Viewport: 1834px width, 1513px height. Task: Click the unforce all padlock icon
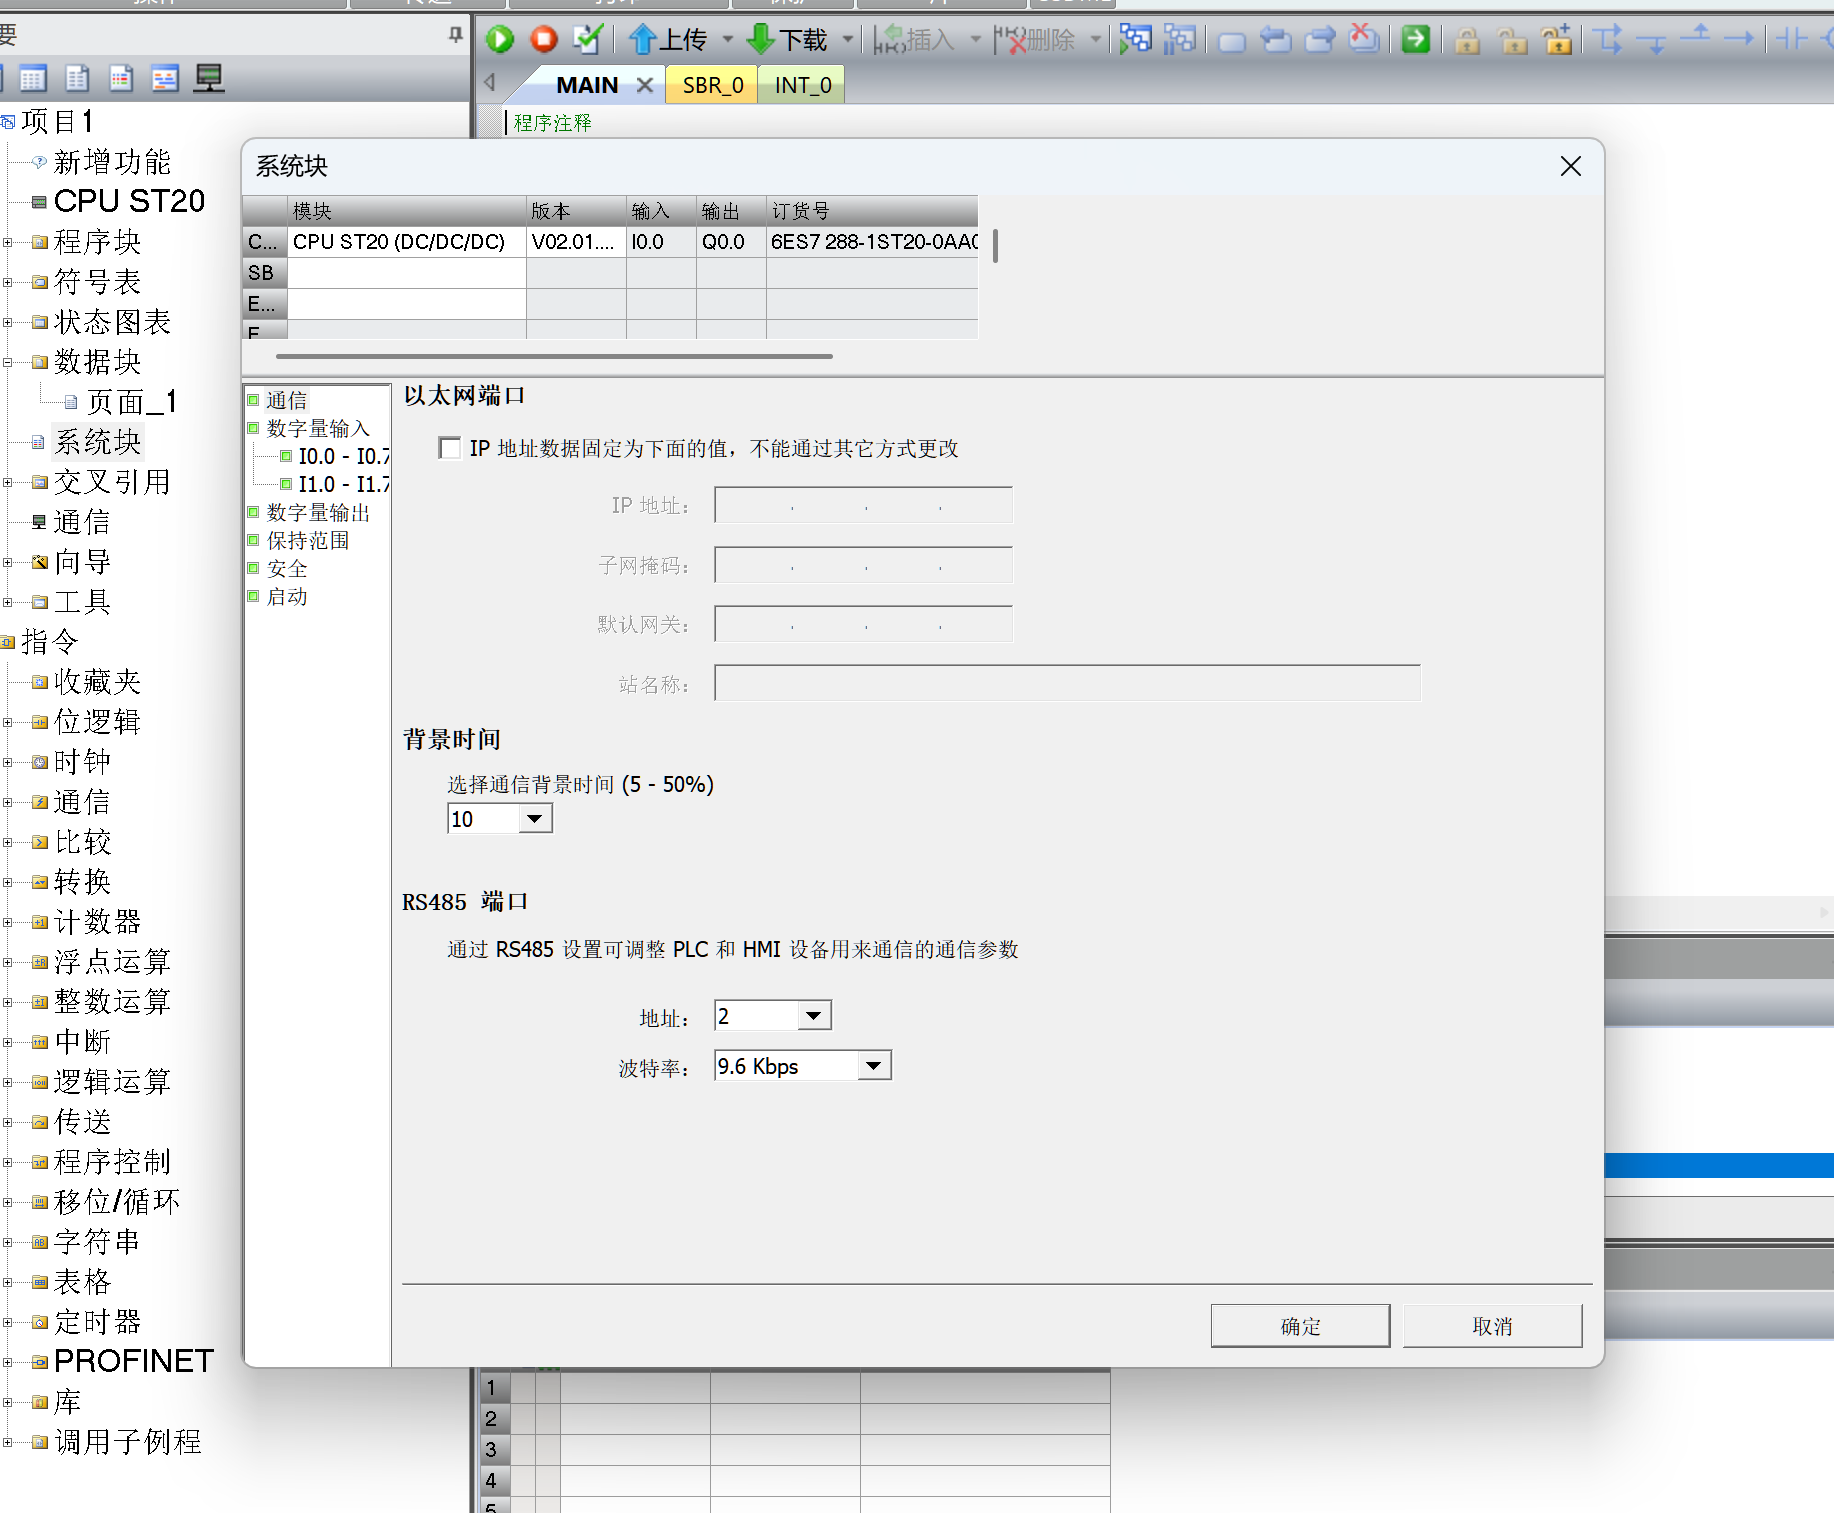(1557, 40)
